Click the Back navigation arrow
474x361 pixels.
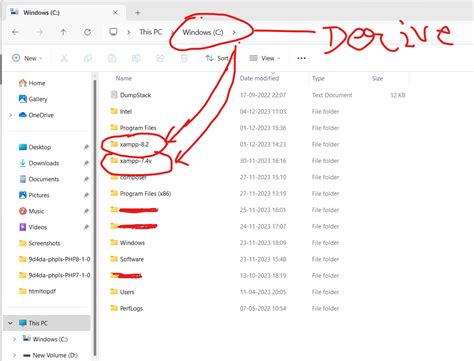[15, 32]
